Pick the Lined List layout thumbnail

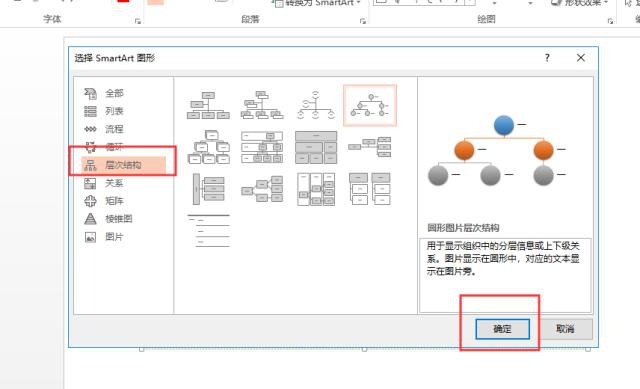(208, 231)
